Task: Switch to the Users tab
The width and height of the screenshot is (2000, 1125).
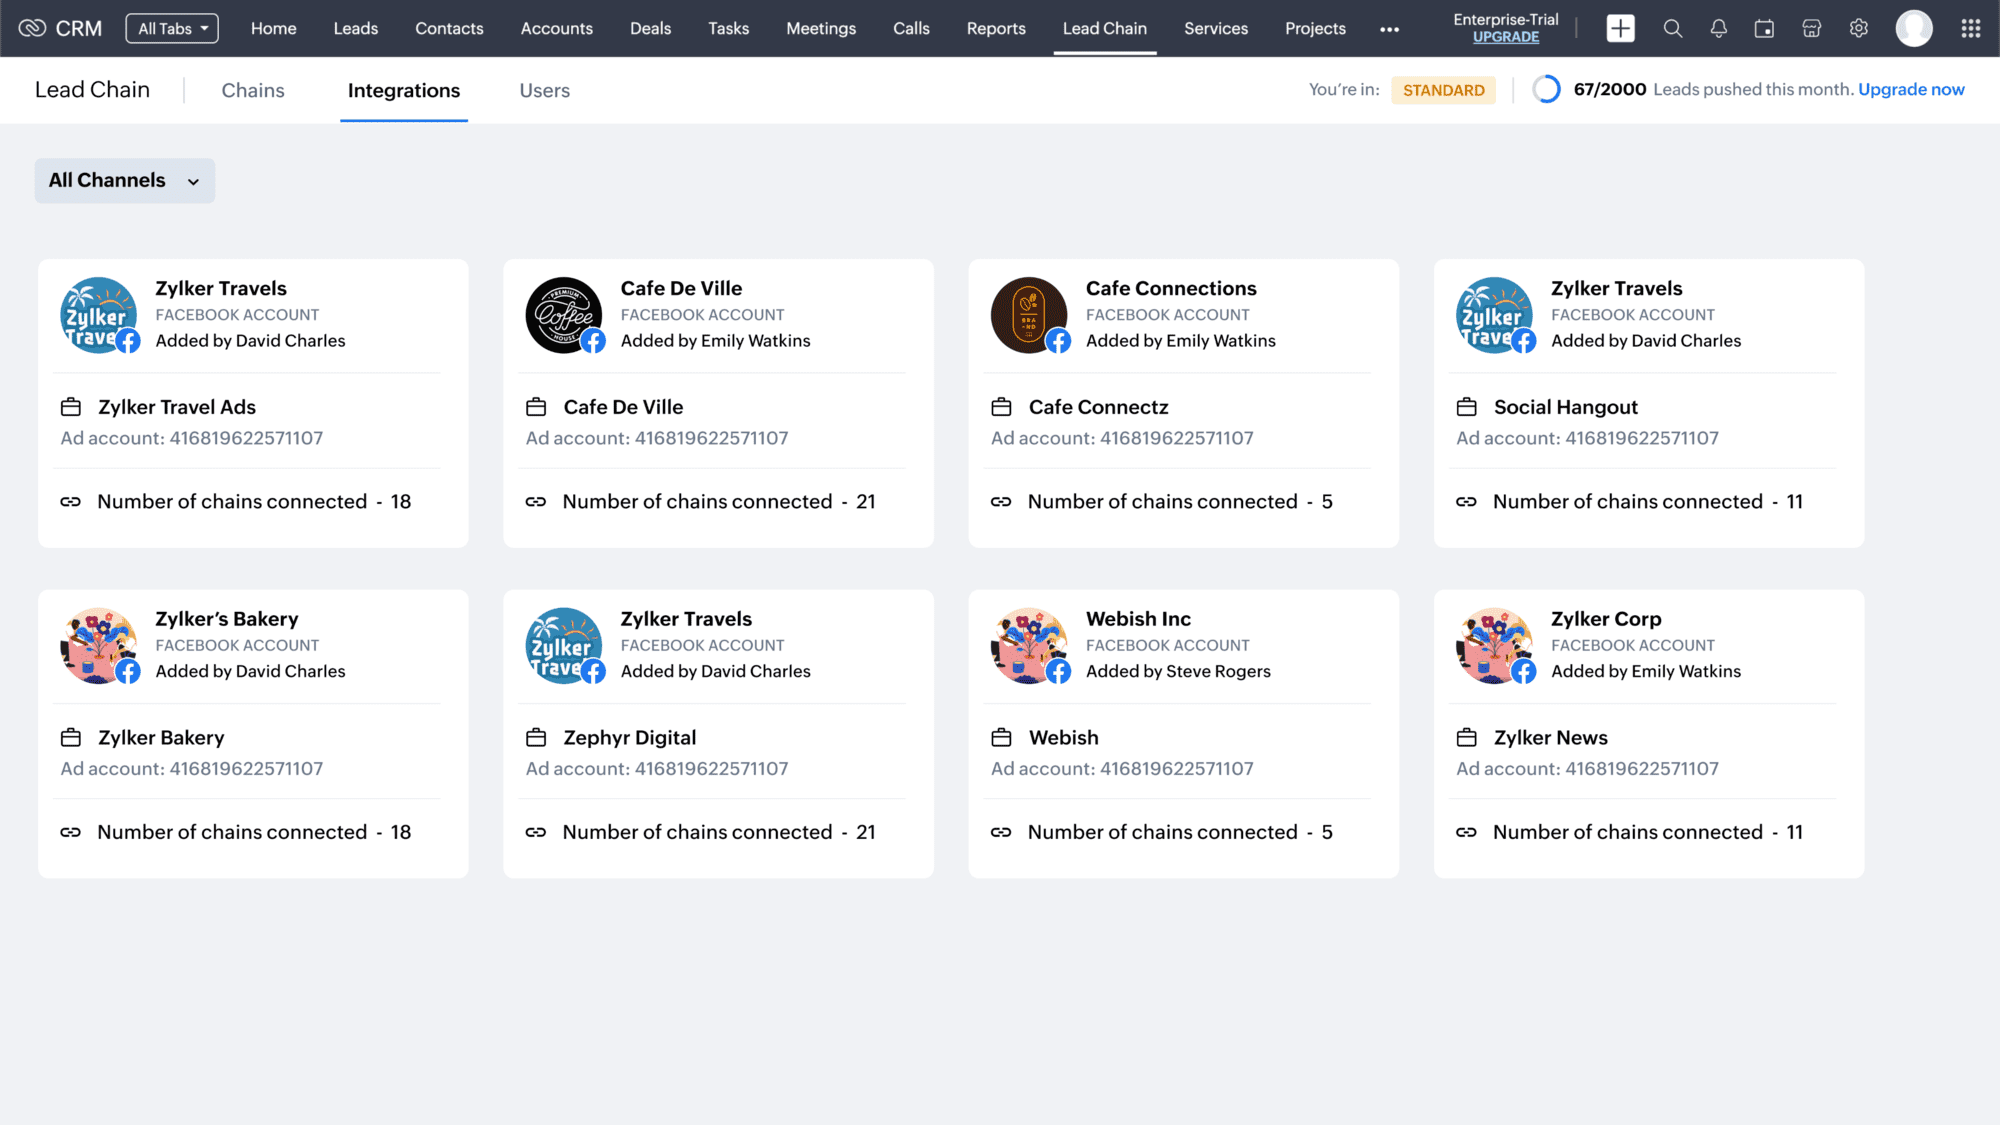Action: [x=544, y=90]
